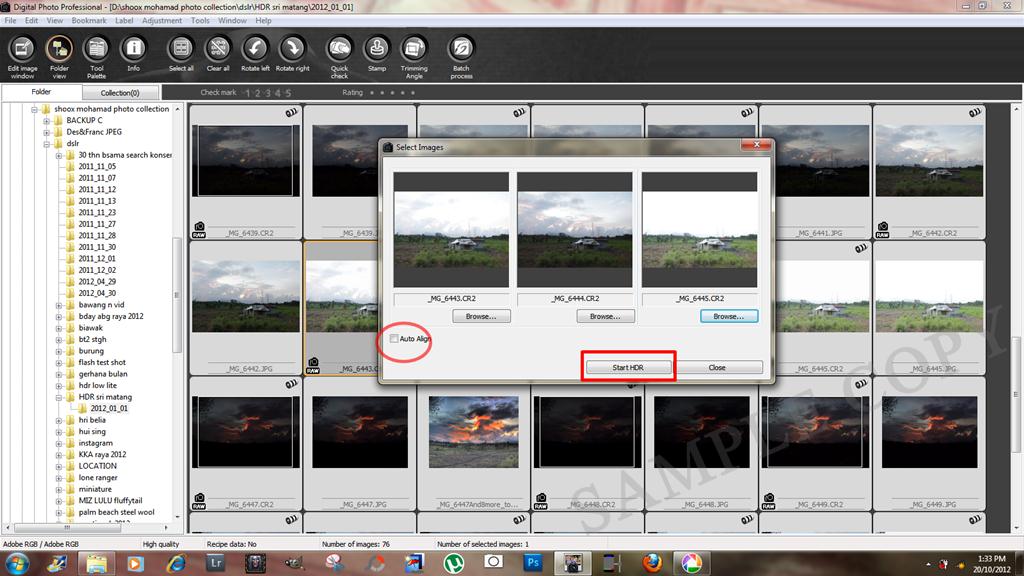
Task: Click the Start HDR button
Action: point(628,366)
